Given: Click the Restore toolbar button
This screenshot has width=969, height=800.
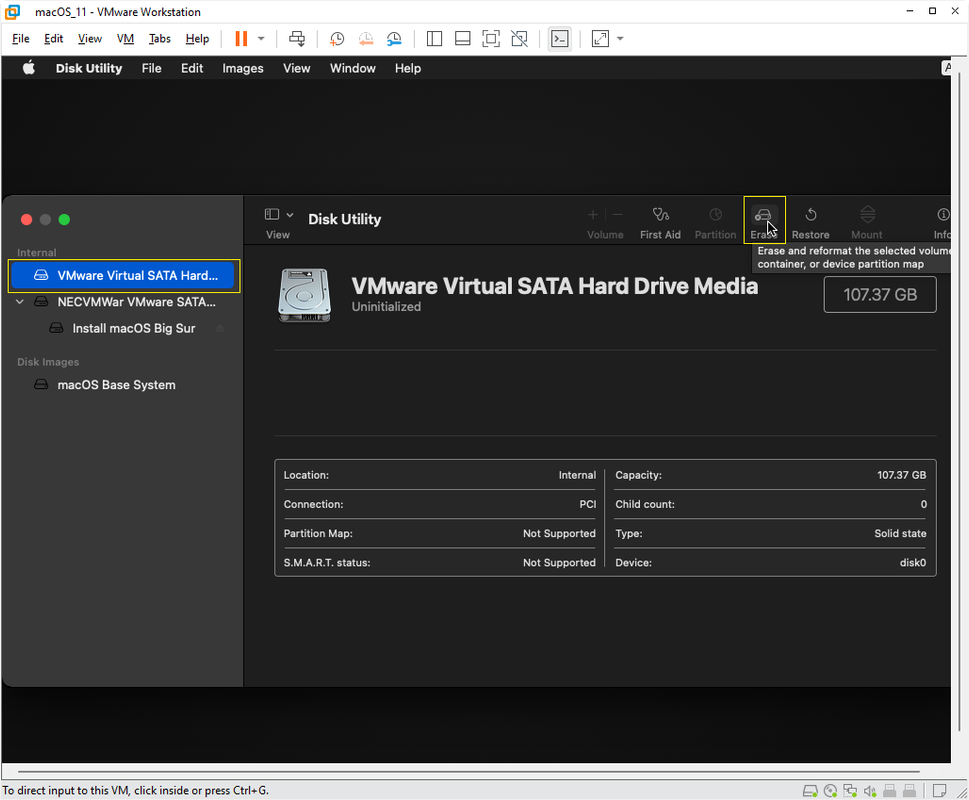Looking at the screenshot, I should coord(811,223).
